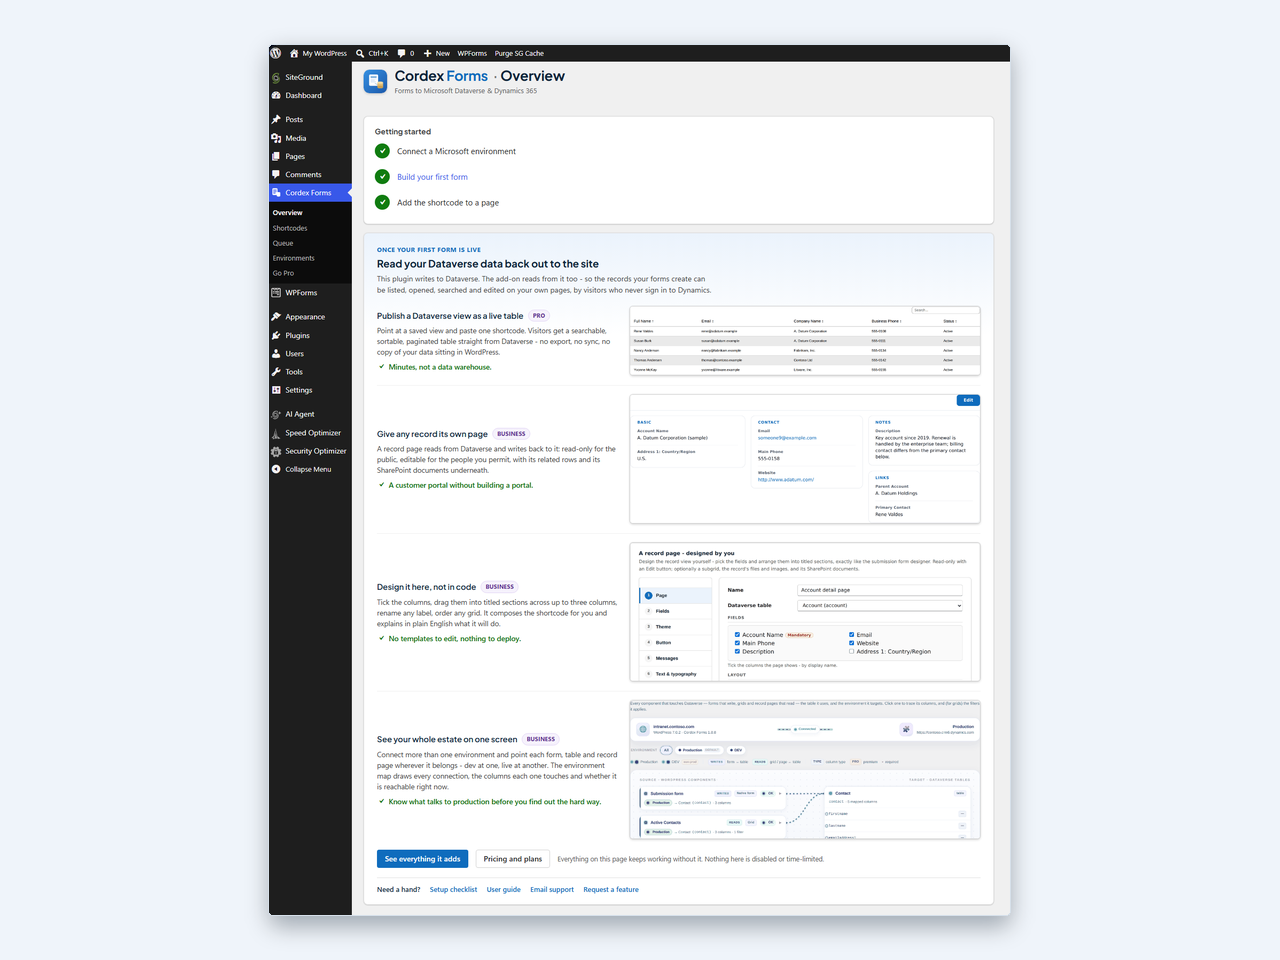Click the Pricing and plans button

coord(513,859)
